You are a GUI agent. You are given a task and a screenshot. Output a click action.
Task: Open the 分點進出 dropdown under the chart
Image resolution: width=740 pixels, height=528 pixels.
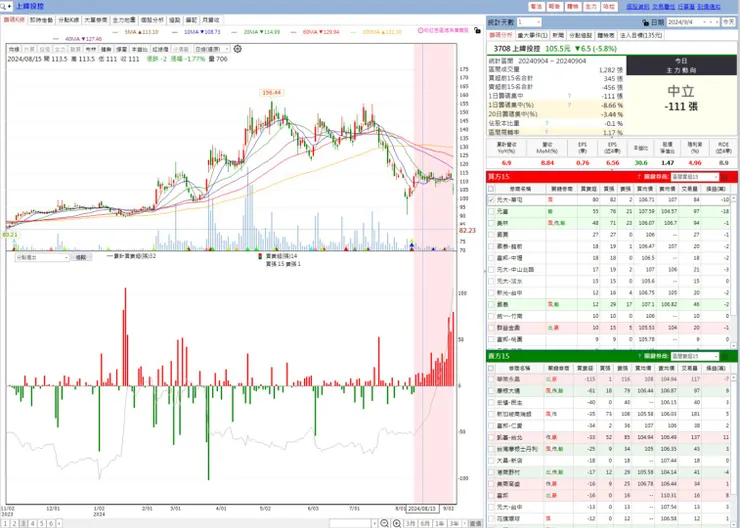pos(42,258)
